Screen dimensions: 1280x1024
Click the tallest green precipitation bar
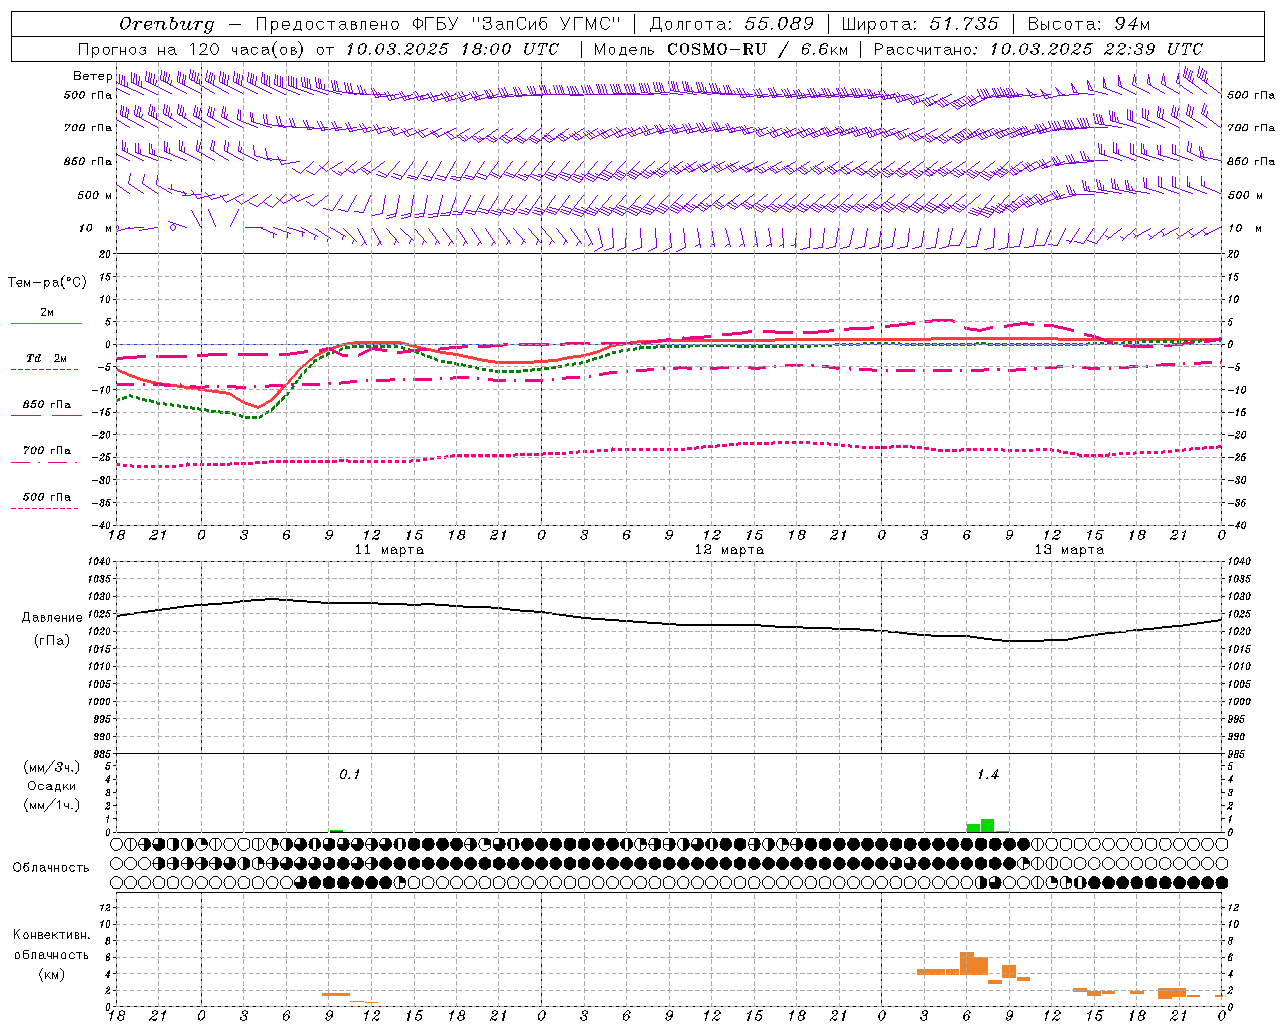click(987, 825)
